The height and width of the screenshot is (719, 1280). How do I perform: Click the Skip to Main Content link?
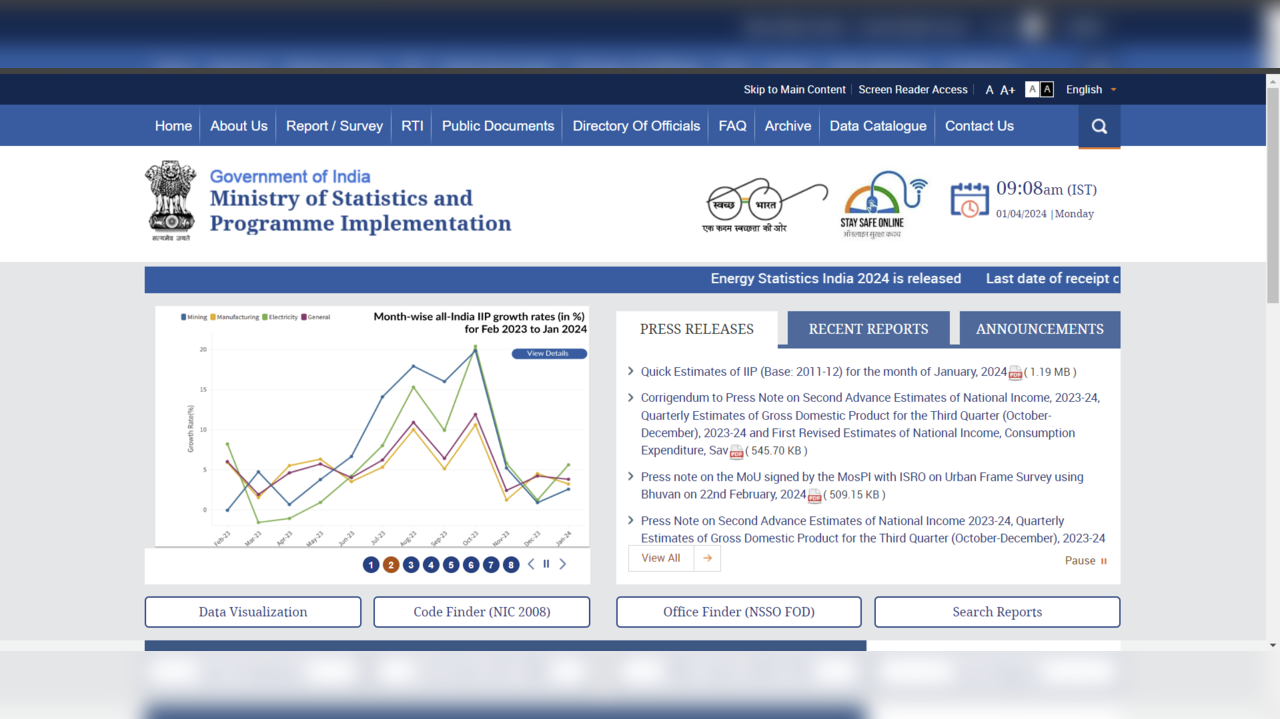794,89
